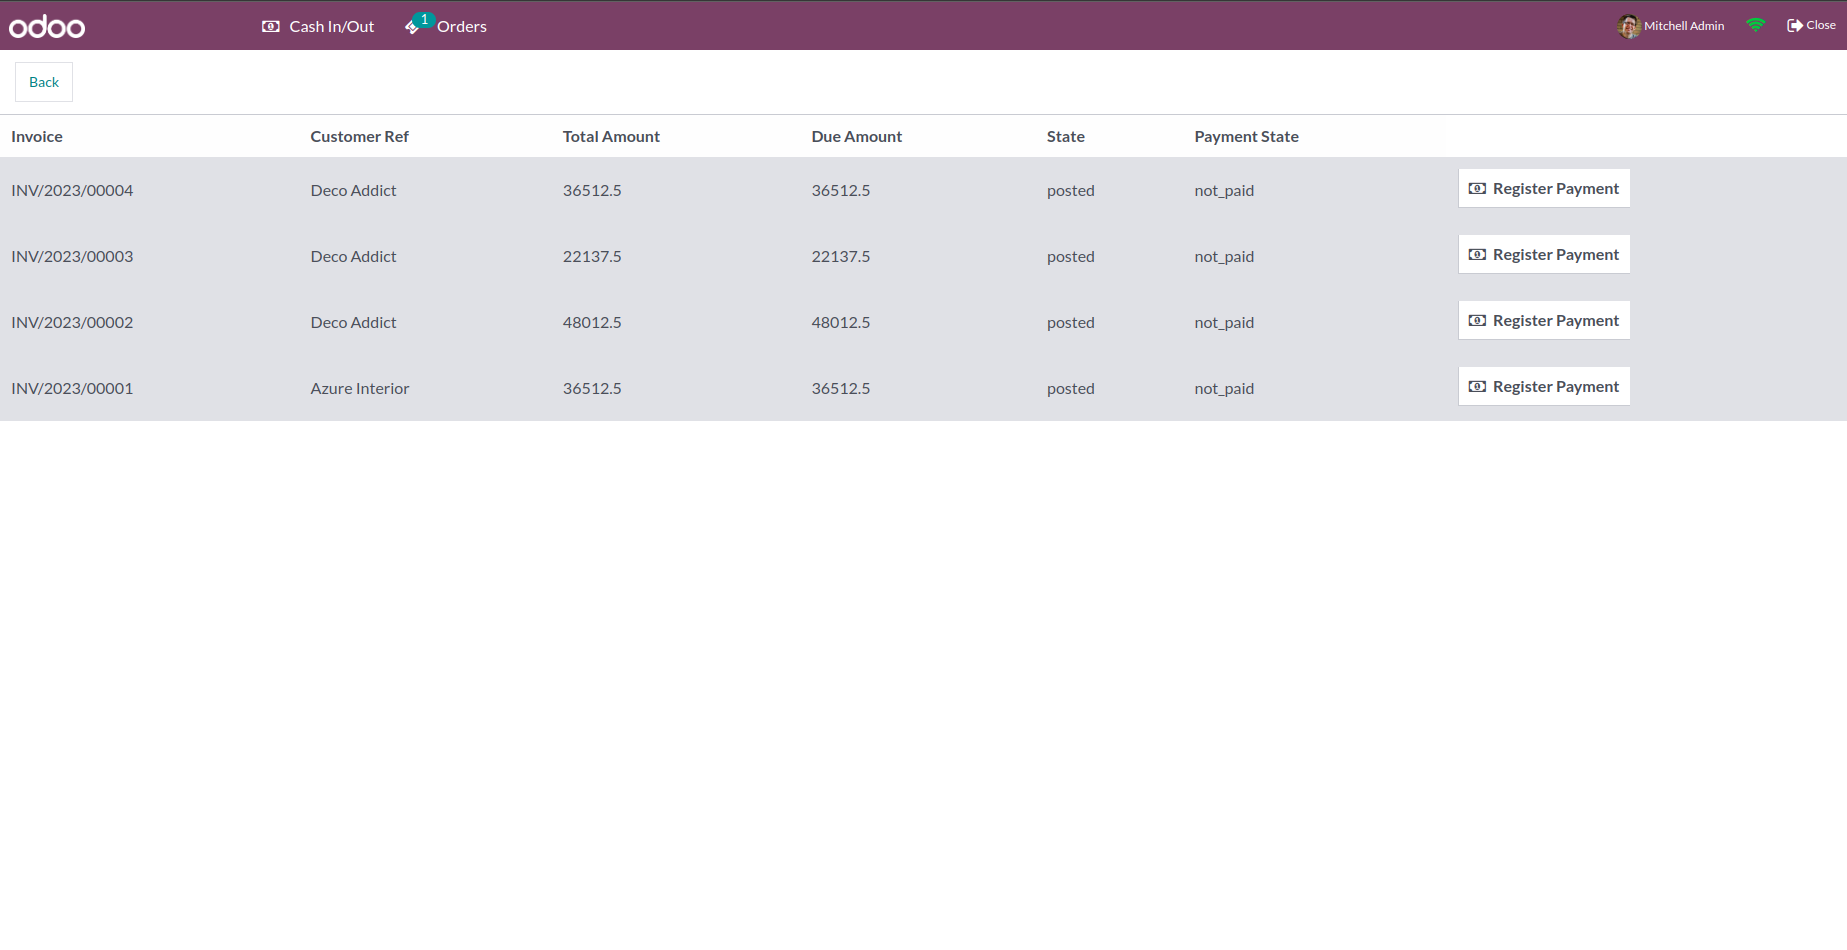Screen dimensions: 1847x950
Task: Click not_paid status in INV/2023/00002 row
Action: click(x=1224, y=323)
